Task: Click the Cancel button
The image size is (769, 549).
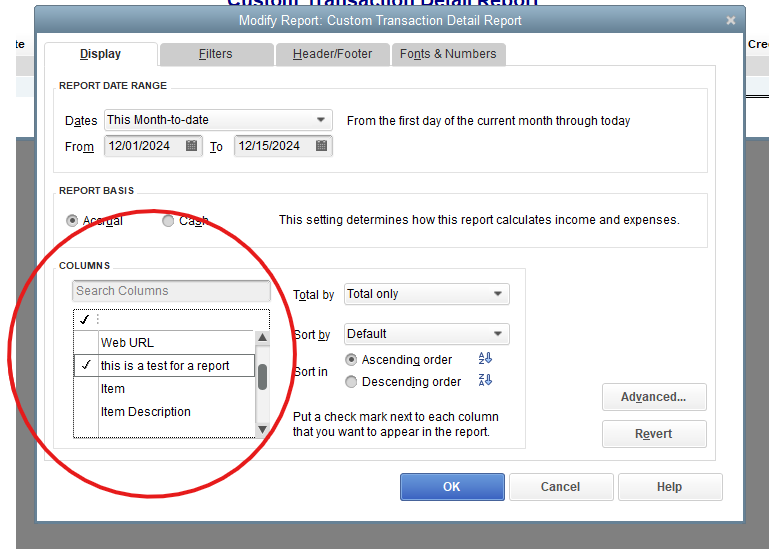Action: coord(561,487)
